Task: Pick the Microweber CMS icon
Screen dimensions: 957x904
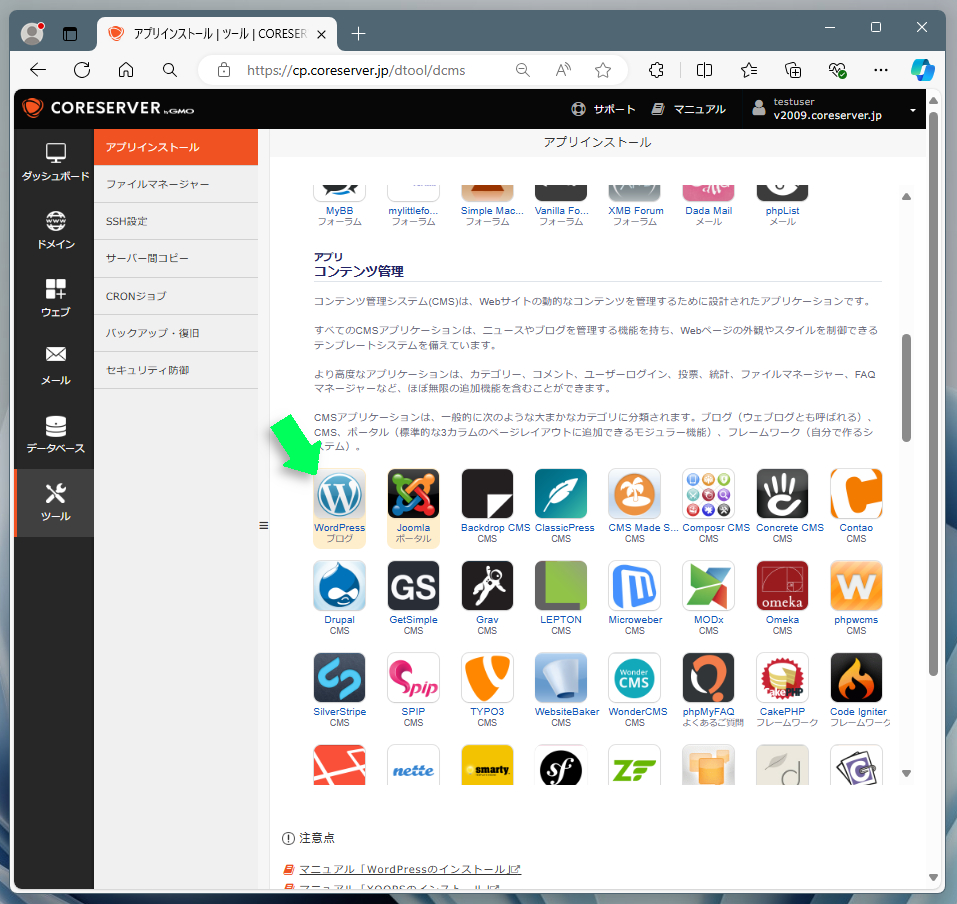Action: (635, 586)
